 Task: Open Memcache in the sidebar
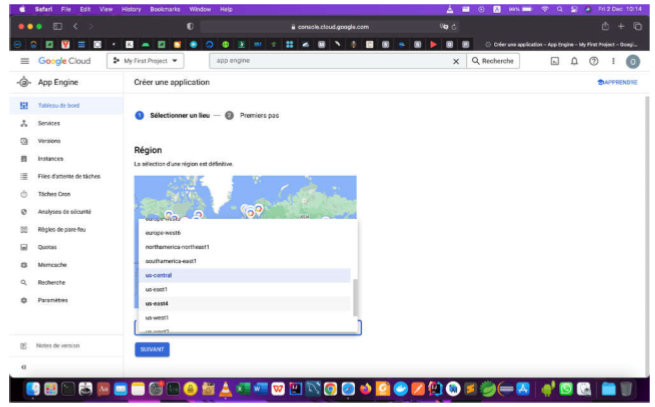point(52,265)
